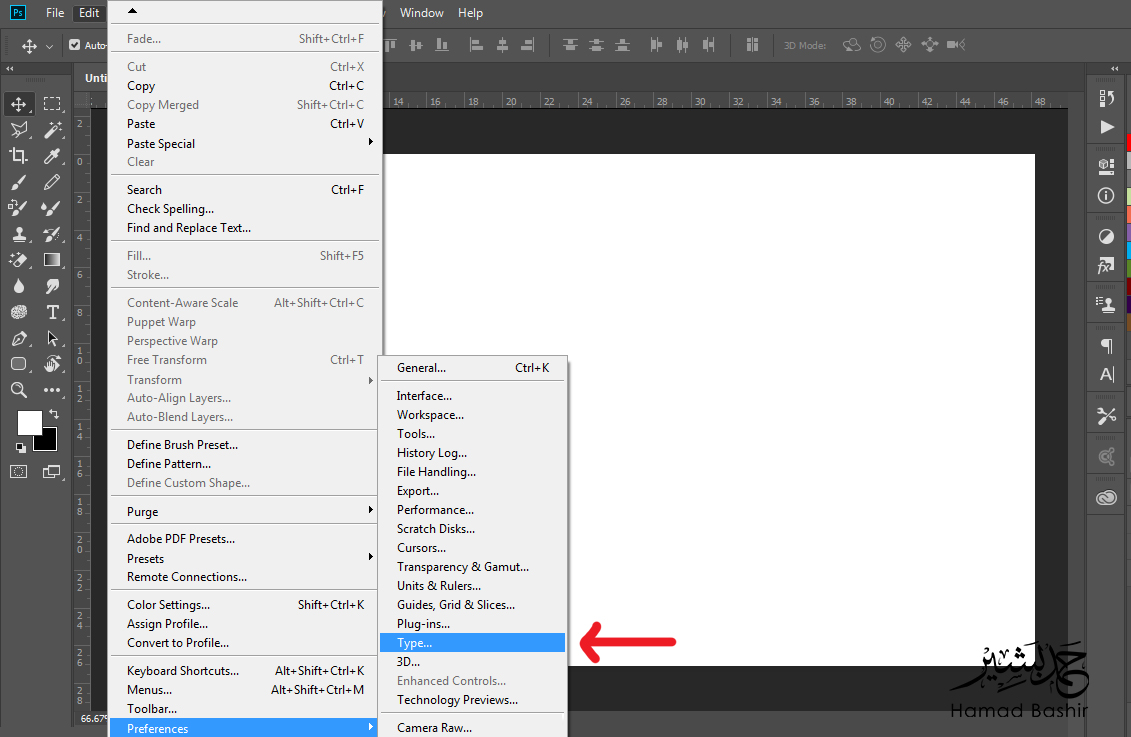Screen dimensions: 1131x737
Task: Open the Actions play panel icon
Action: tap(1106, 127)
